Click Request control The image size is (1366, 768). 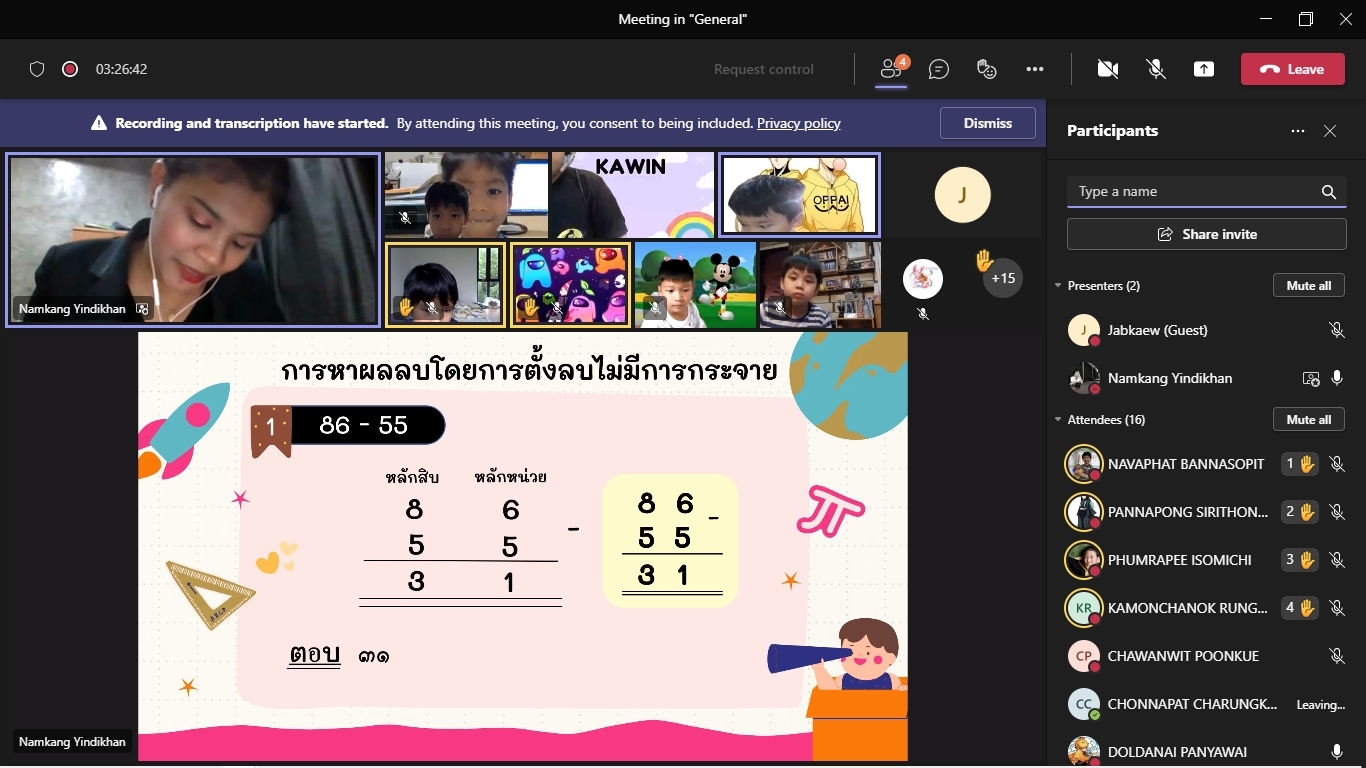[x=764, y=69]
